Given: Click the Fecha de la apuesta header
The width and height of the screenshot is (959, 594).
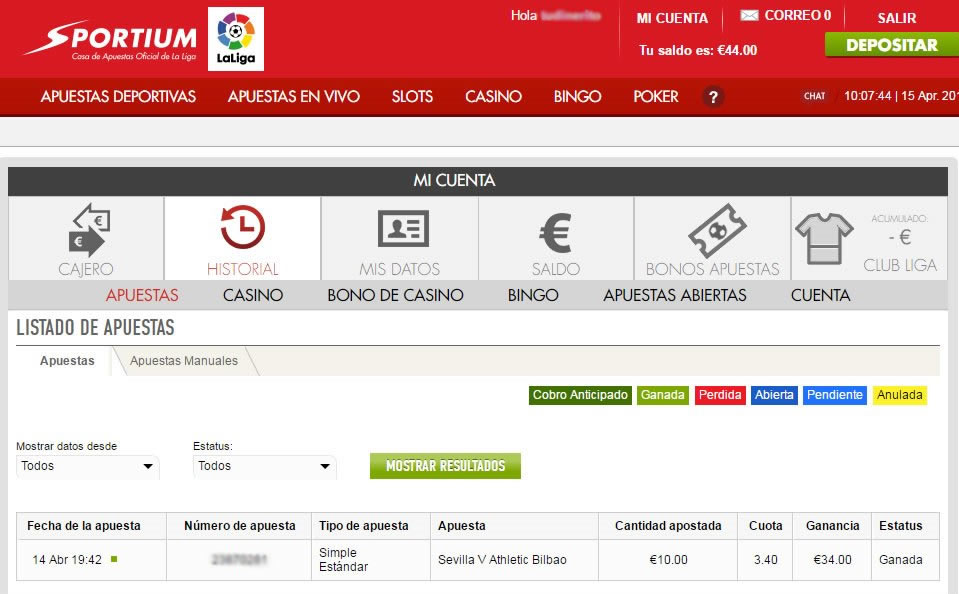Looking at the screenshot, I should [x=84, y=525].
